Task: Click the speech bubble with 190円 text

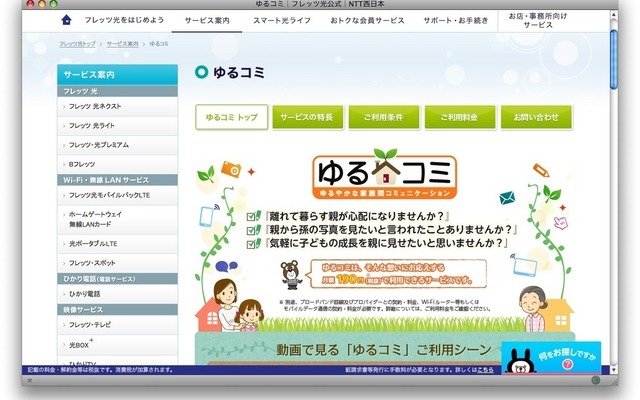Action: pyautogui.click(x=396, y=274)
